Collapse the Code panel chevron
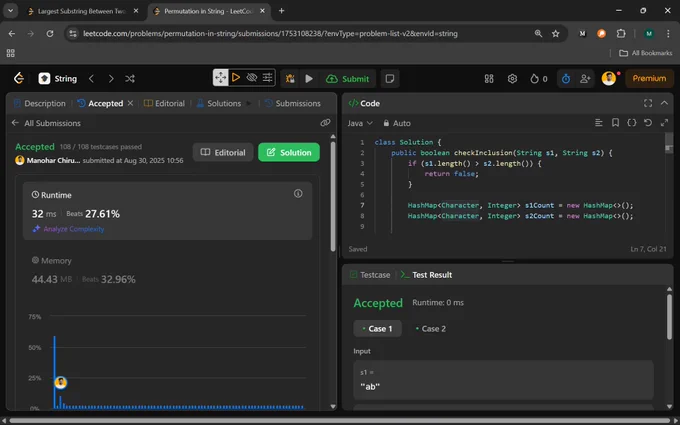 pyautogui.click(x=664, y=103)
